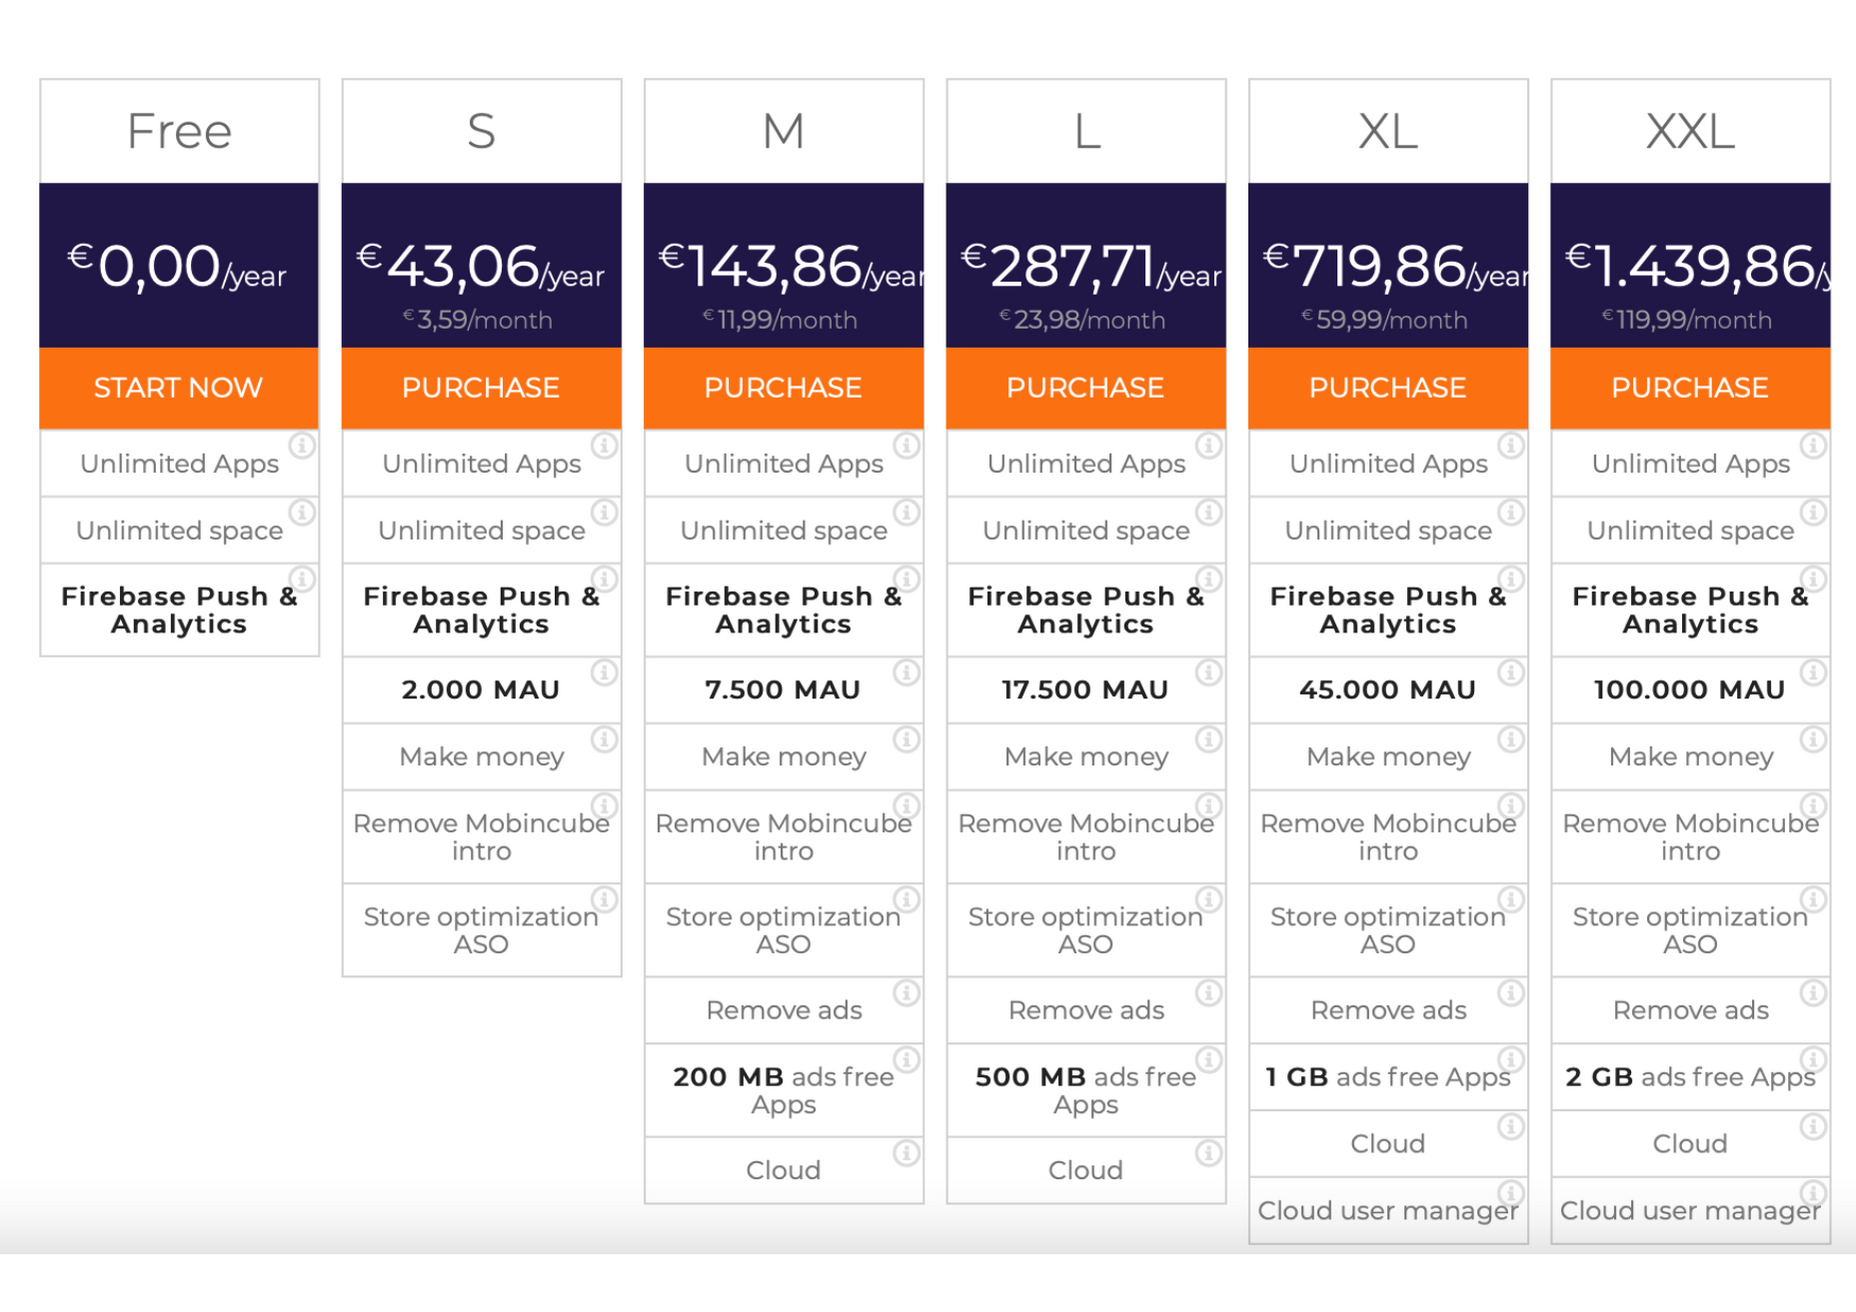Open info icon for Free plan Unlimited Apps

302,445
